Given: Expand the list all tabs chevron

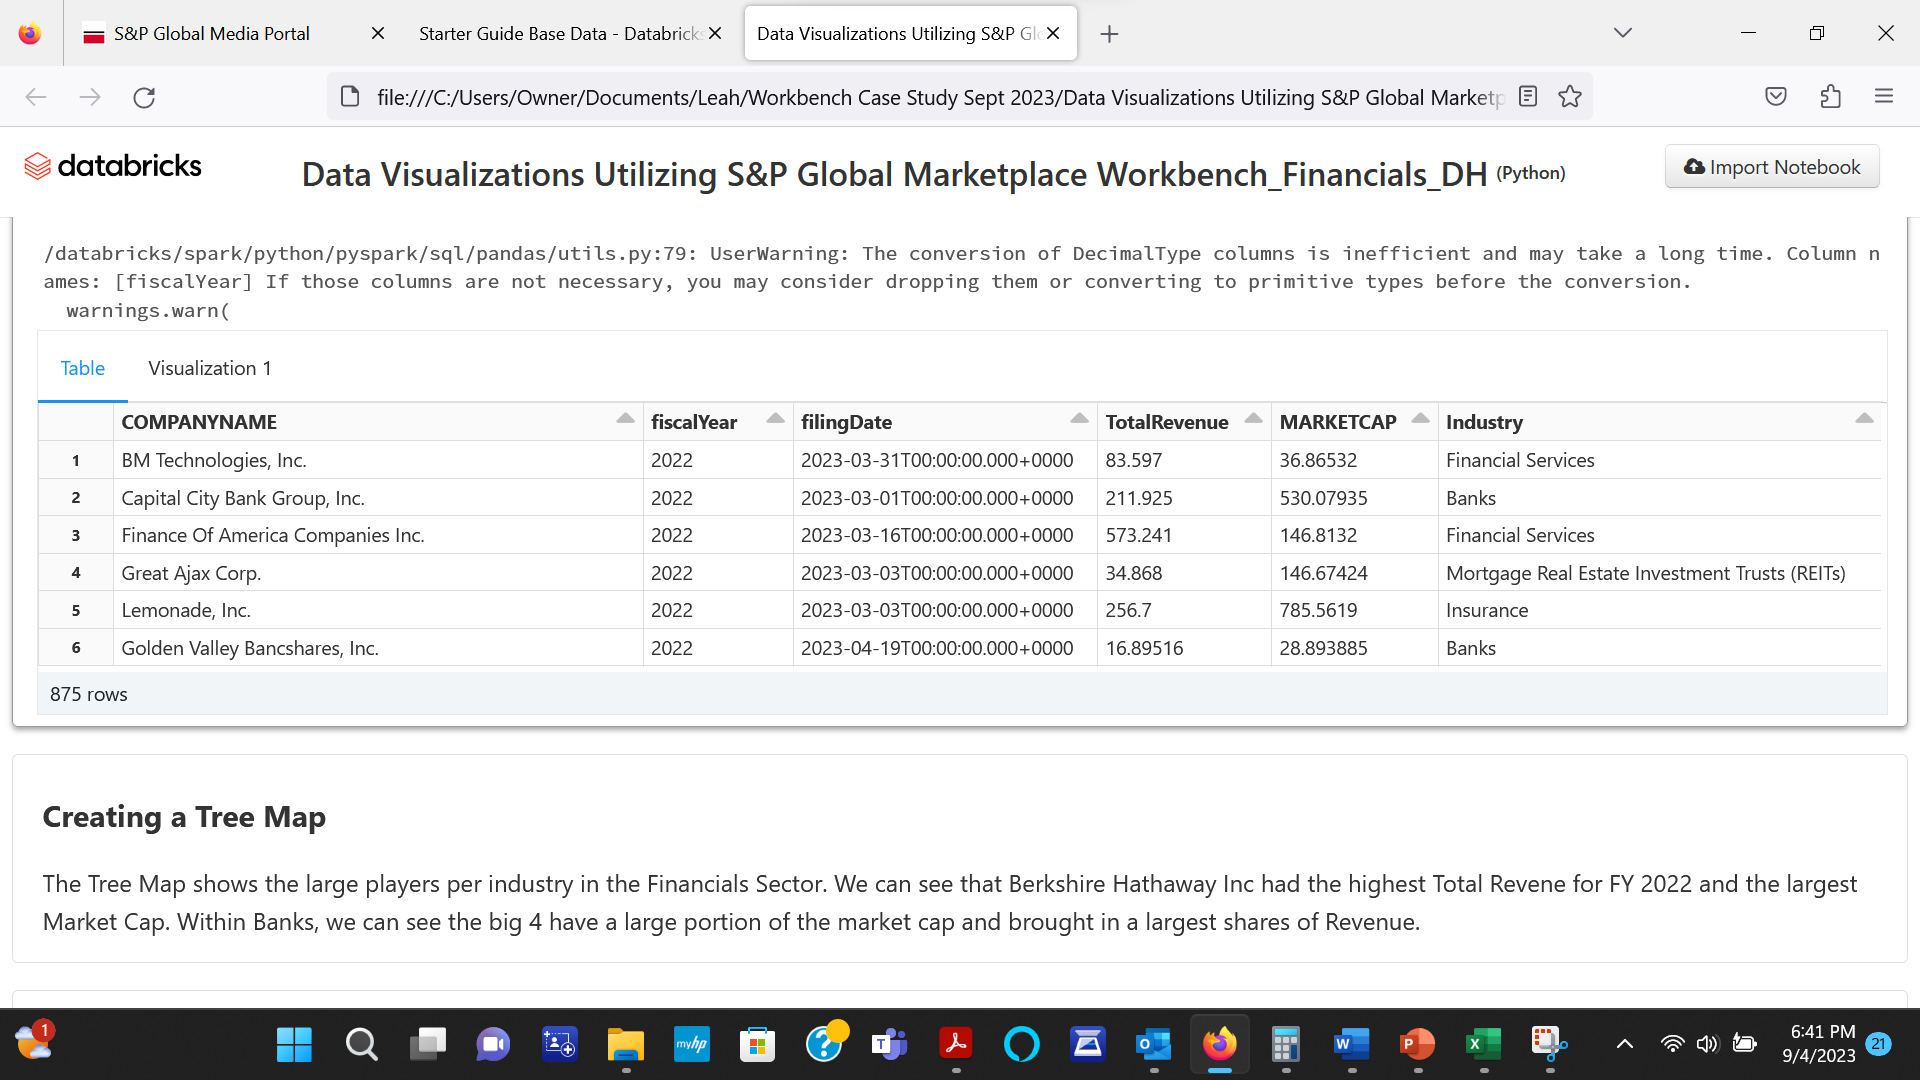Looking at the screenshot, I should 1623,34.
